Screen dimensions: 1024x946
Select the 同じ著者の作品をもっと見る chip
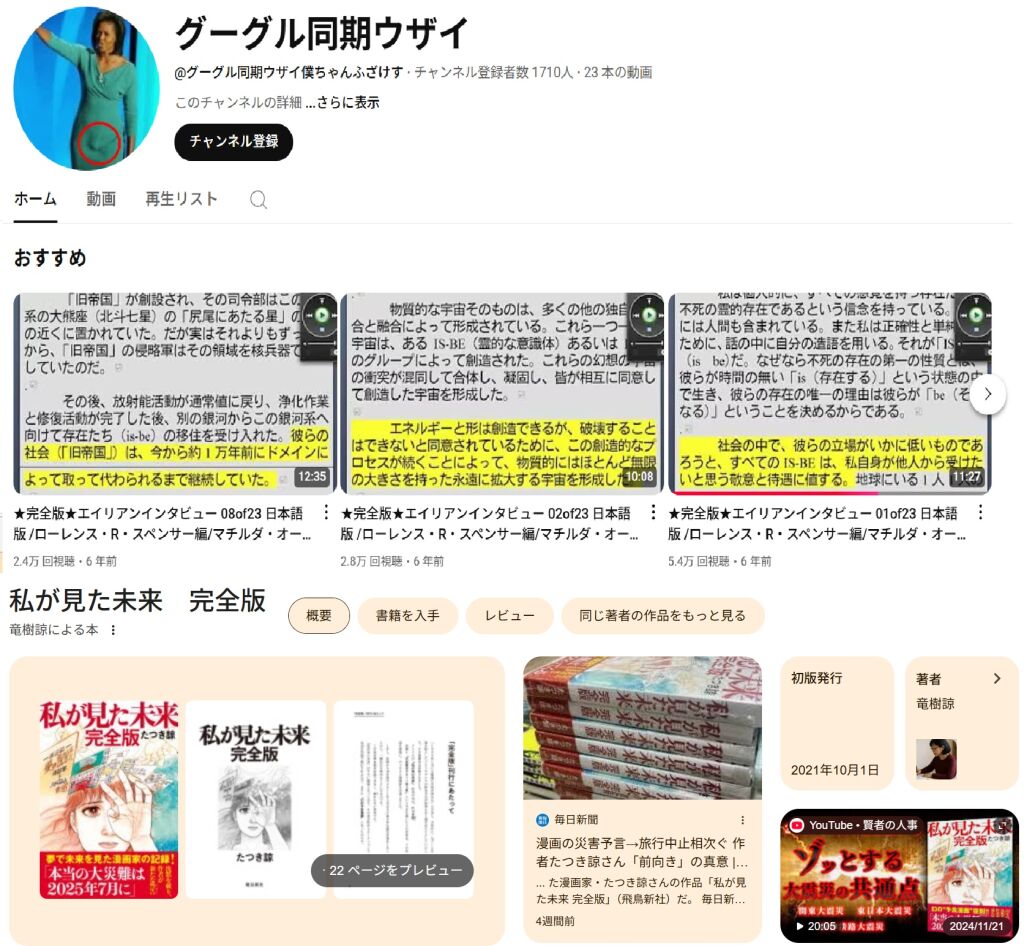(662, 616)
